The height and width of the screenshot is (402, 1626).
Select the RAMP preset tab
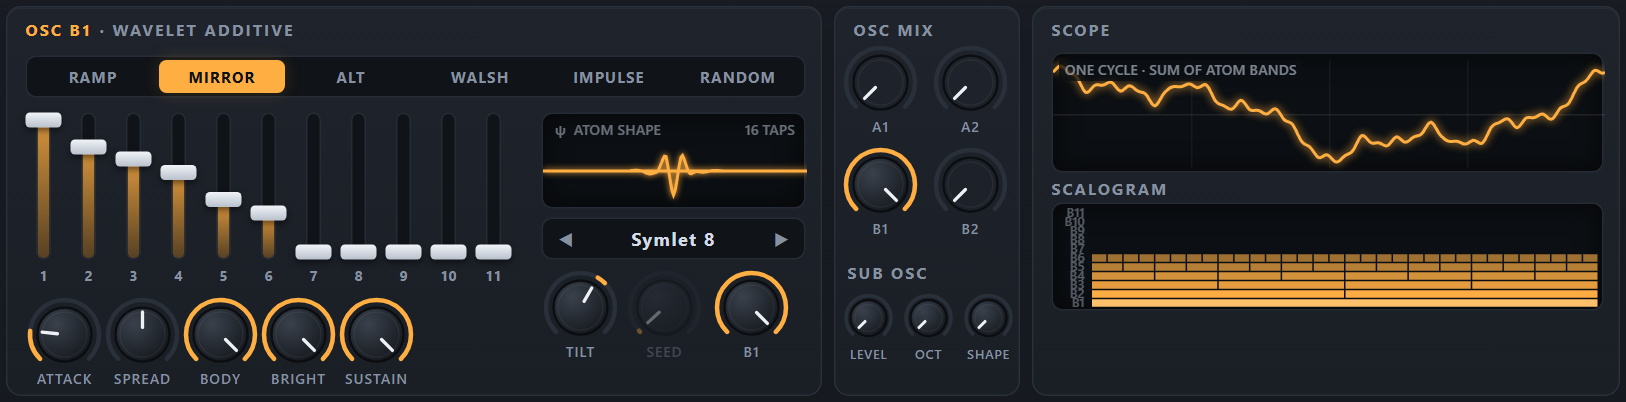click(93, 77)
